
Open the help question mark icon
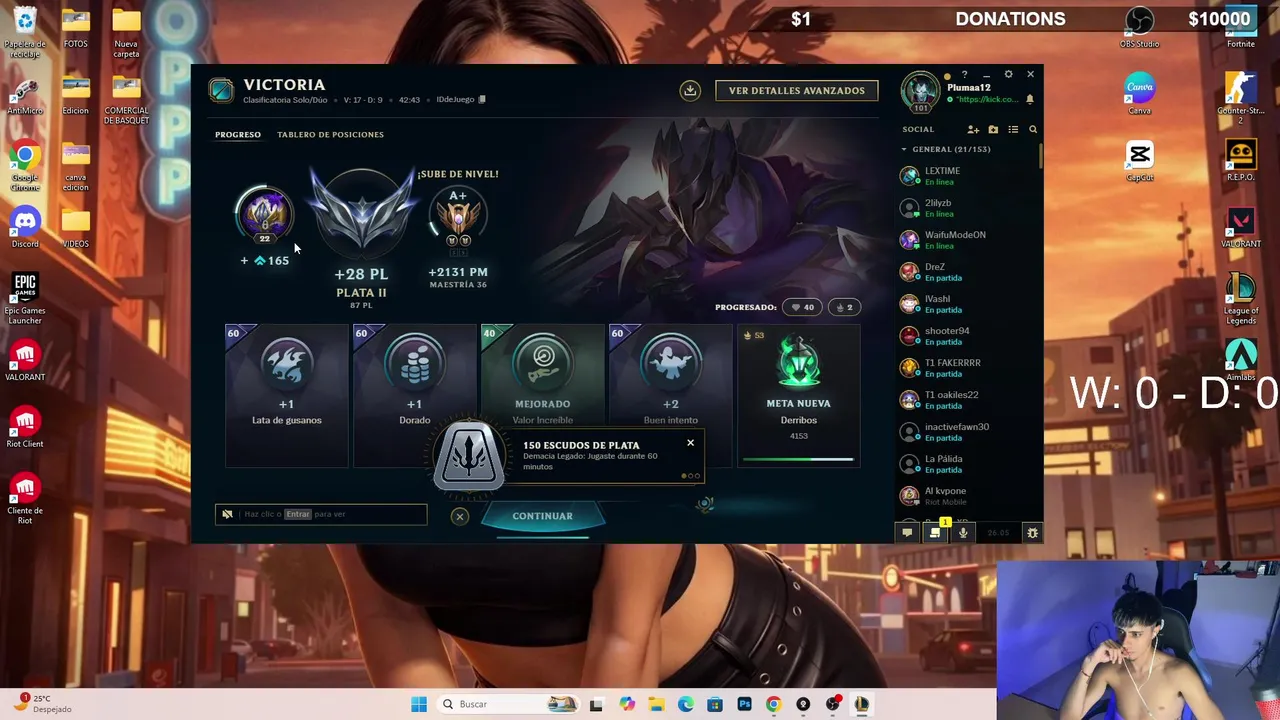click(965, 74)
